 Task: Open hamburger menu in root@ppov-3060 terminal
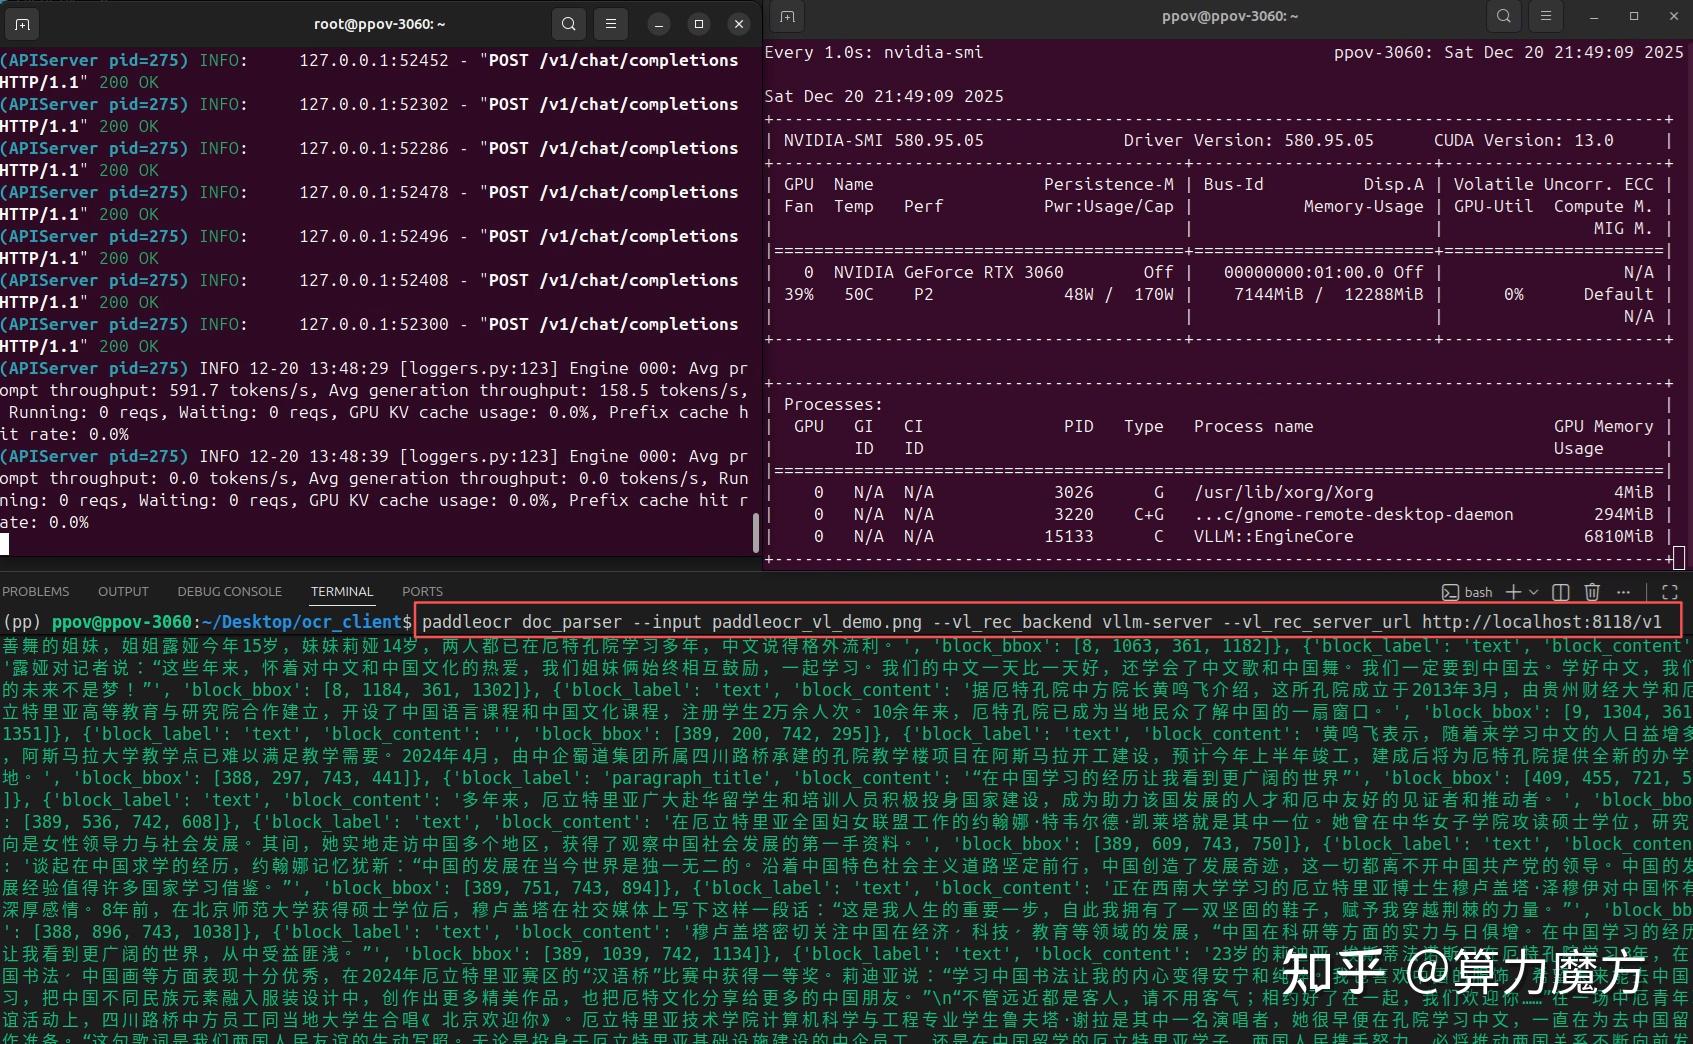610,23
